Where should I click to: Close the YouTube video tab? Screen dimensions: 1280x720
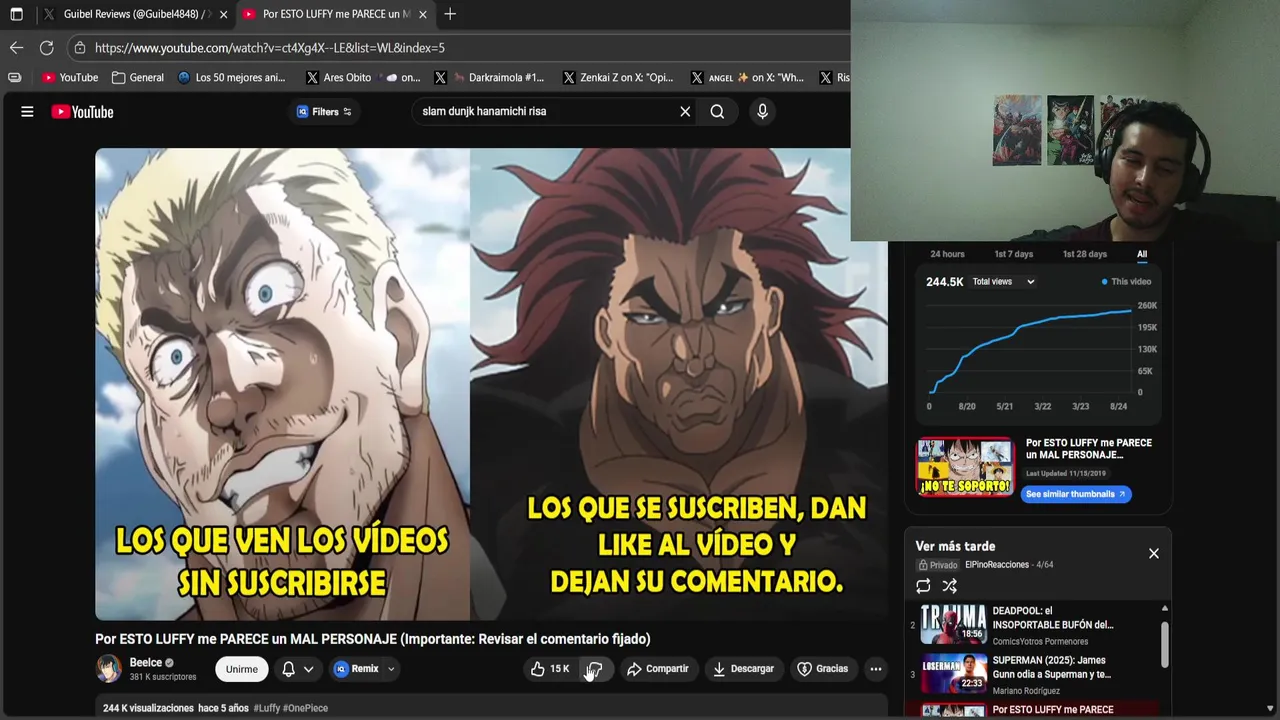pos(422,14)
